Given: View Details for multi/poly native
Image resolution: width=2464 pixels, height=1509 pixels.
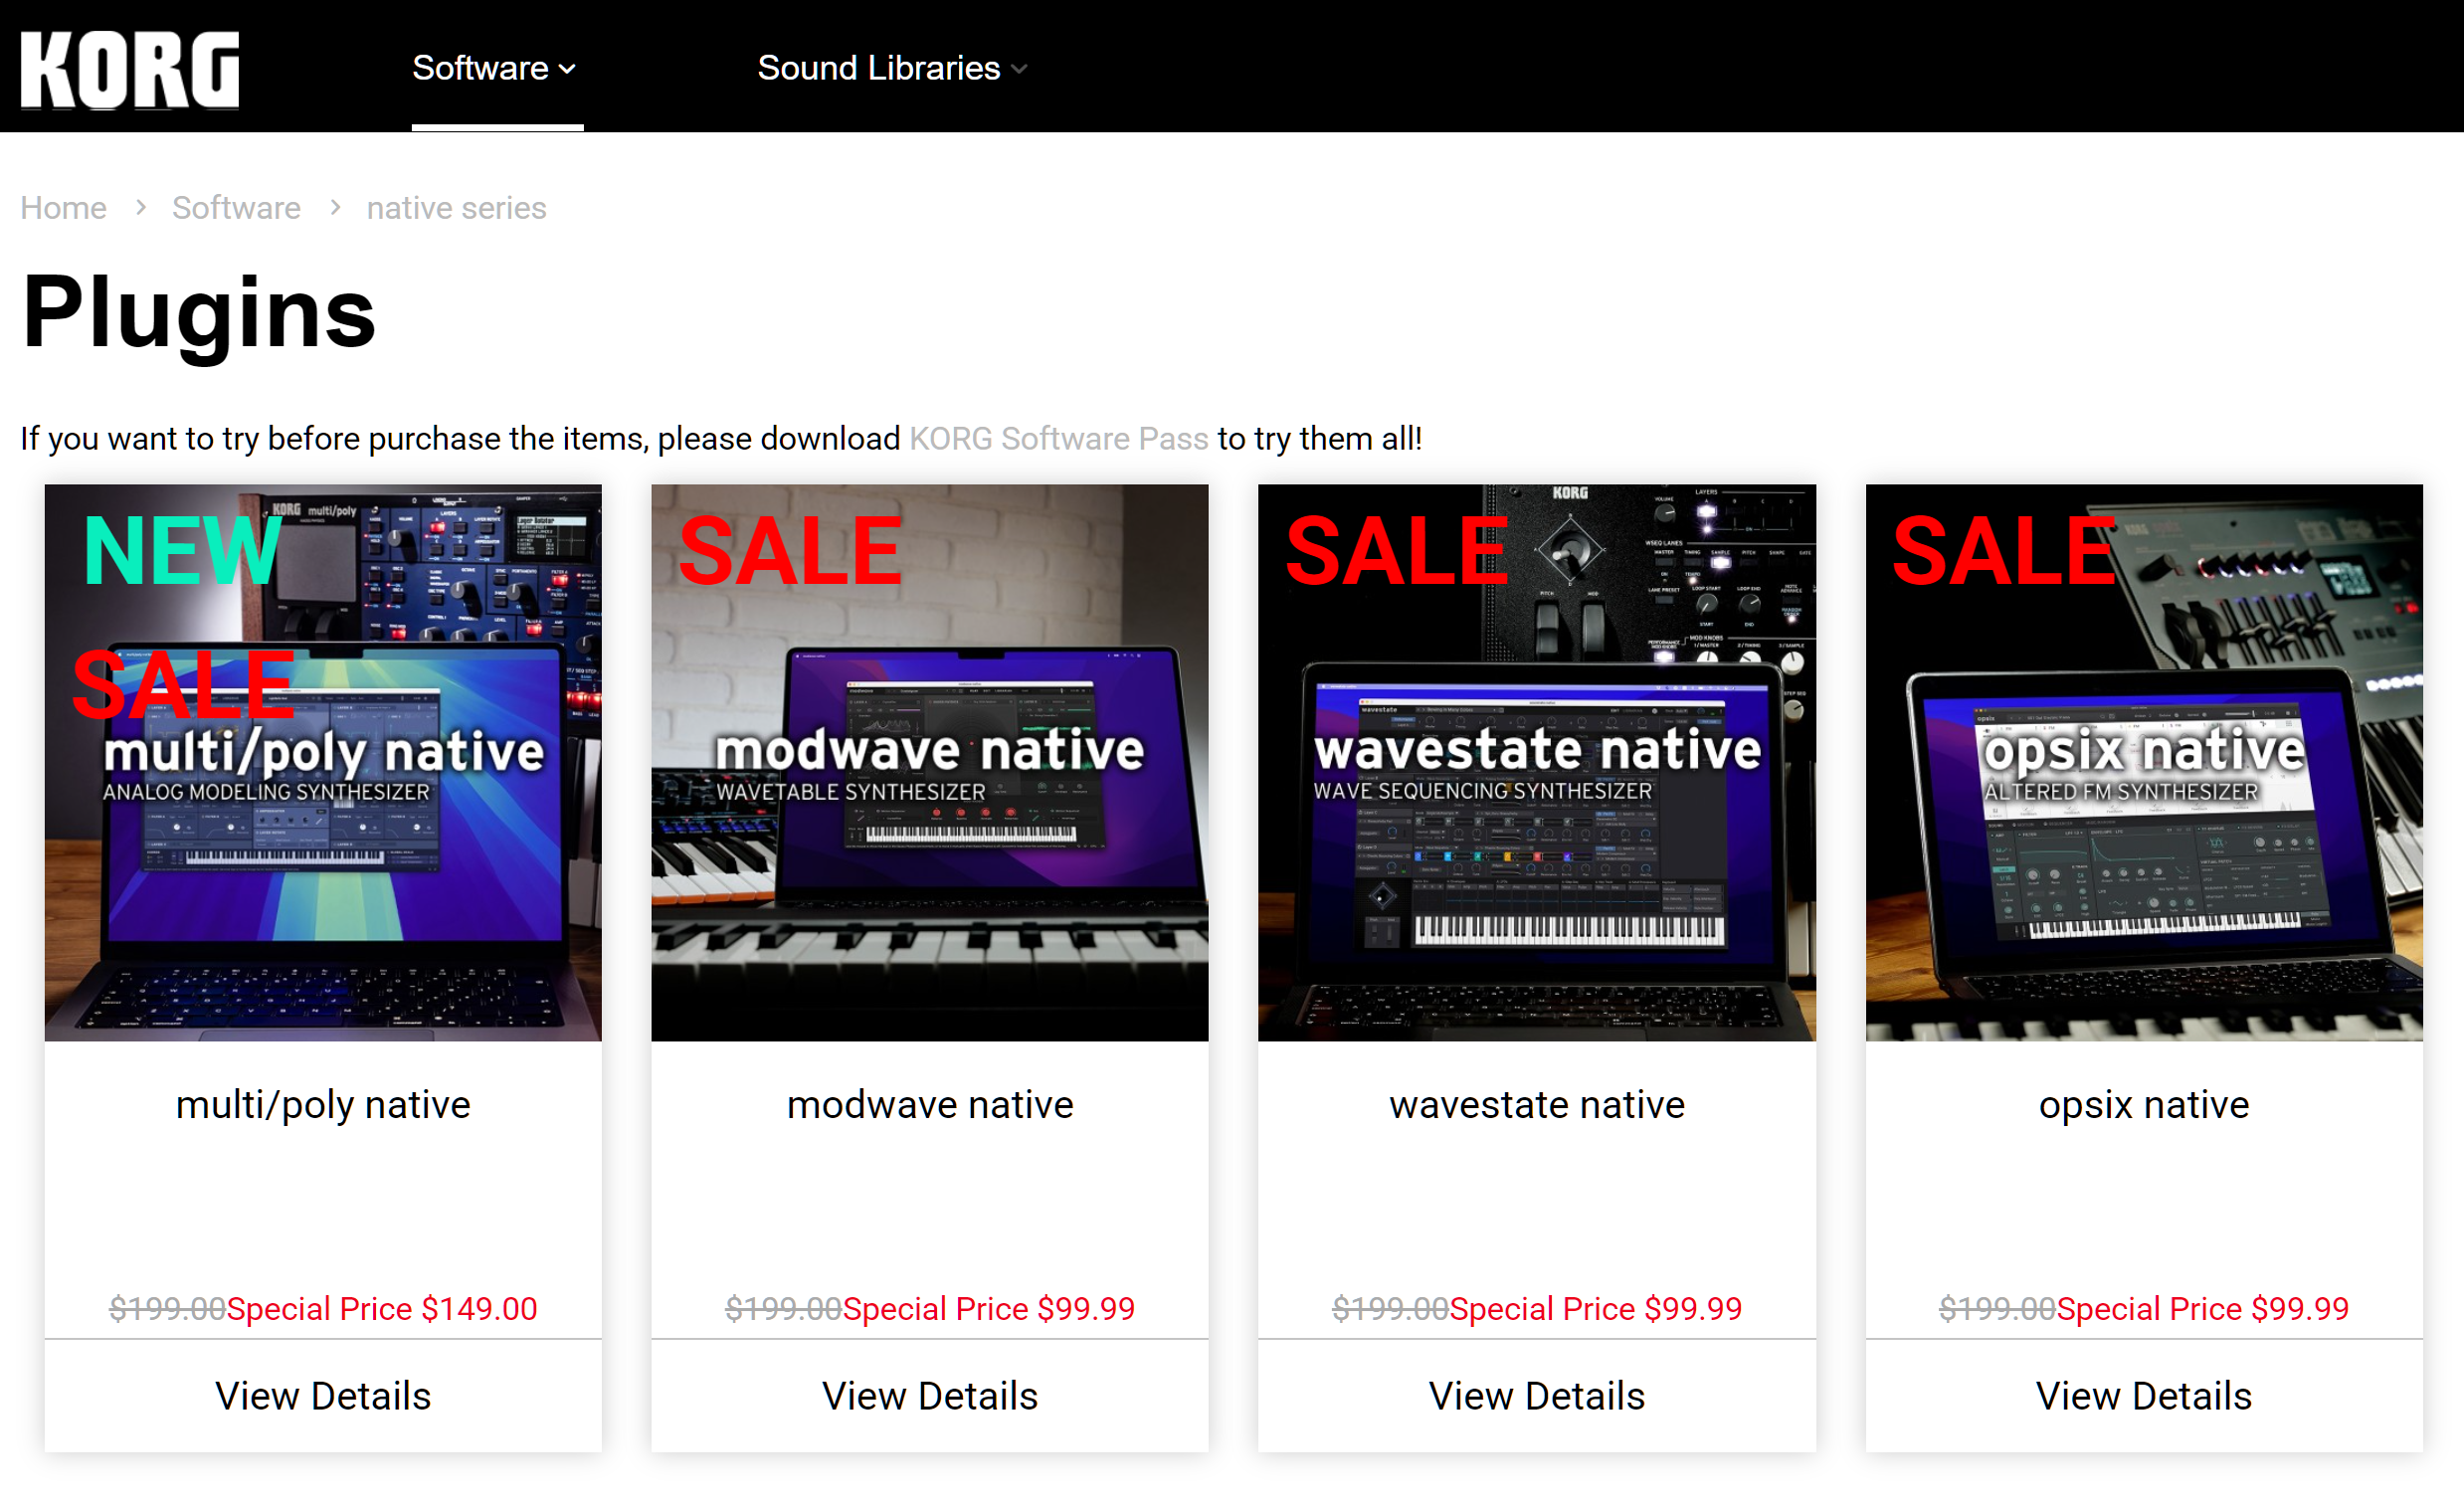Looking at the screenshot, I should (323, 1396).
